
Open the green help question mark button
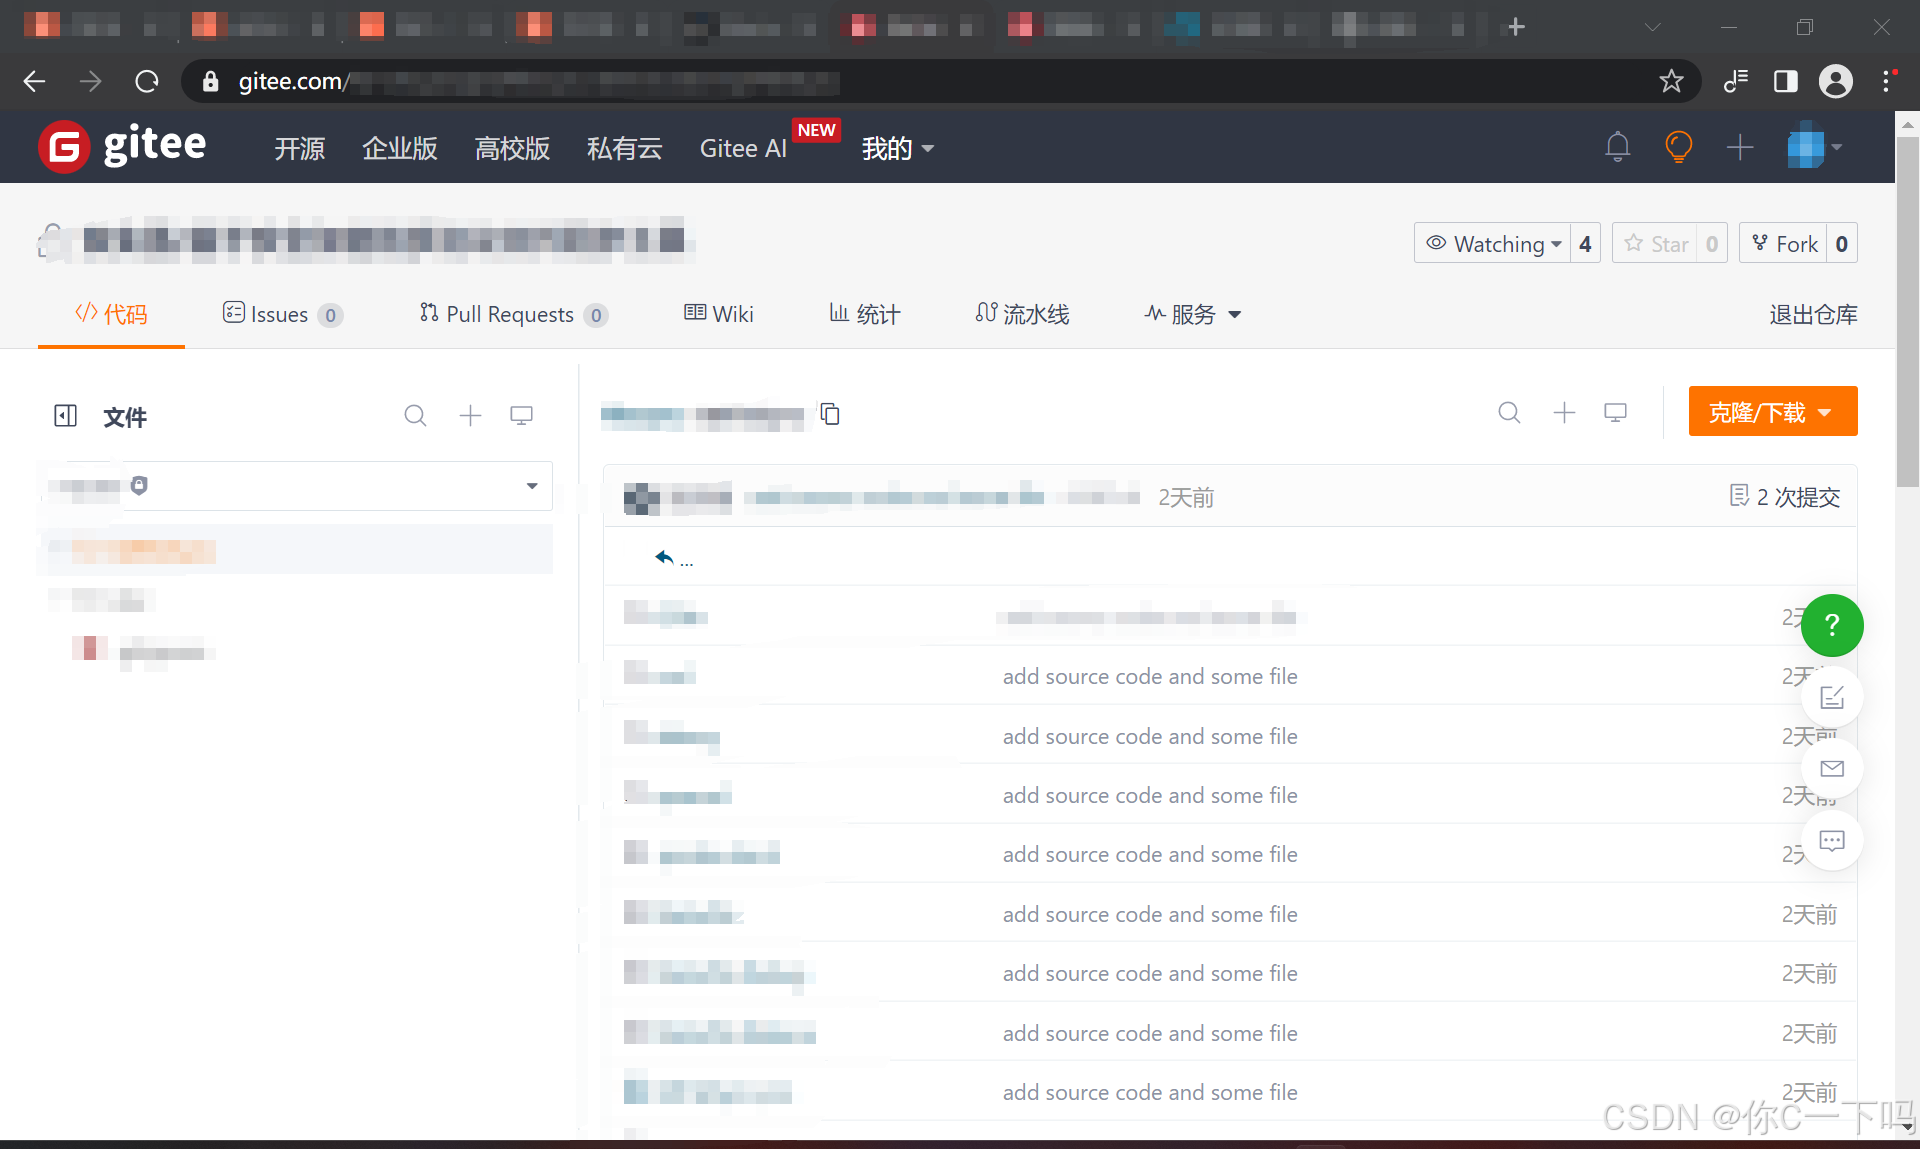[1831, 626]
